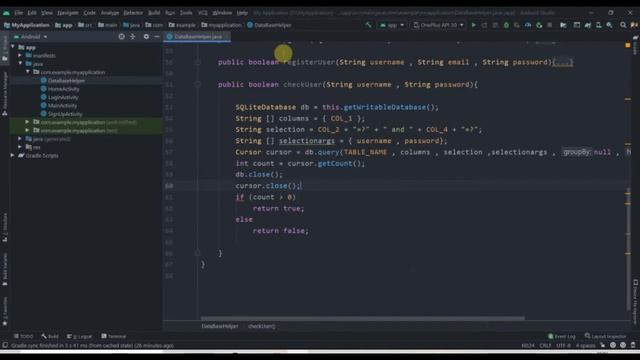Expand the res folder
Viewport: 640px width, 360px height.
20,147
